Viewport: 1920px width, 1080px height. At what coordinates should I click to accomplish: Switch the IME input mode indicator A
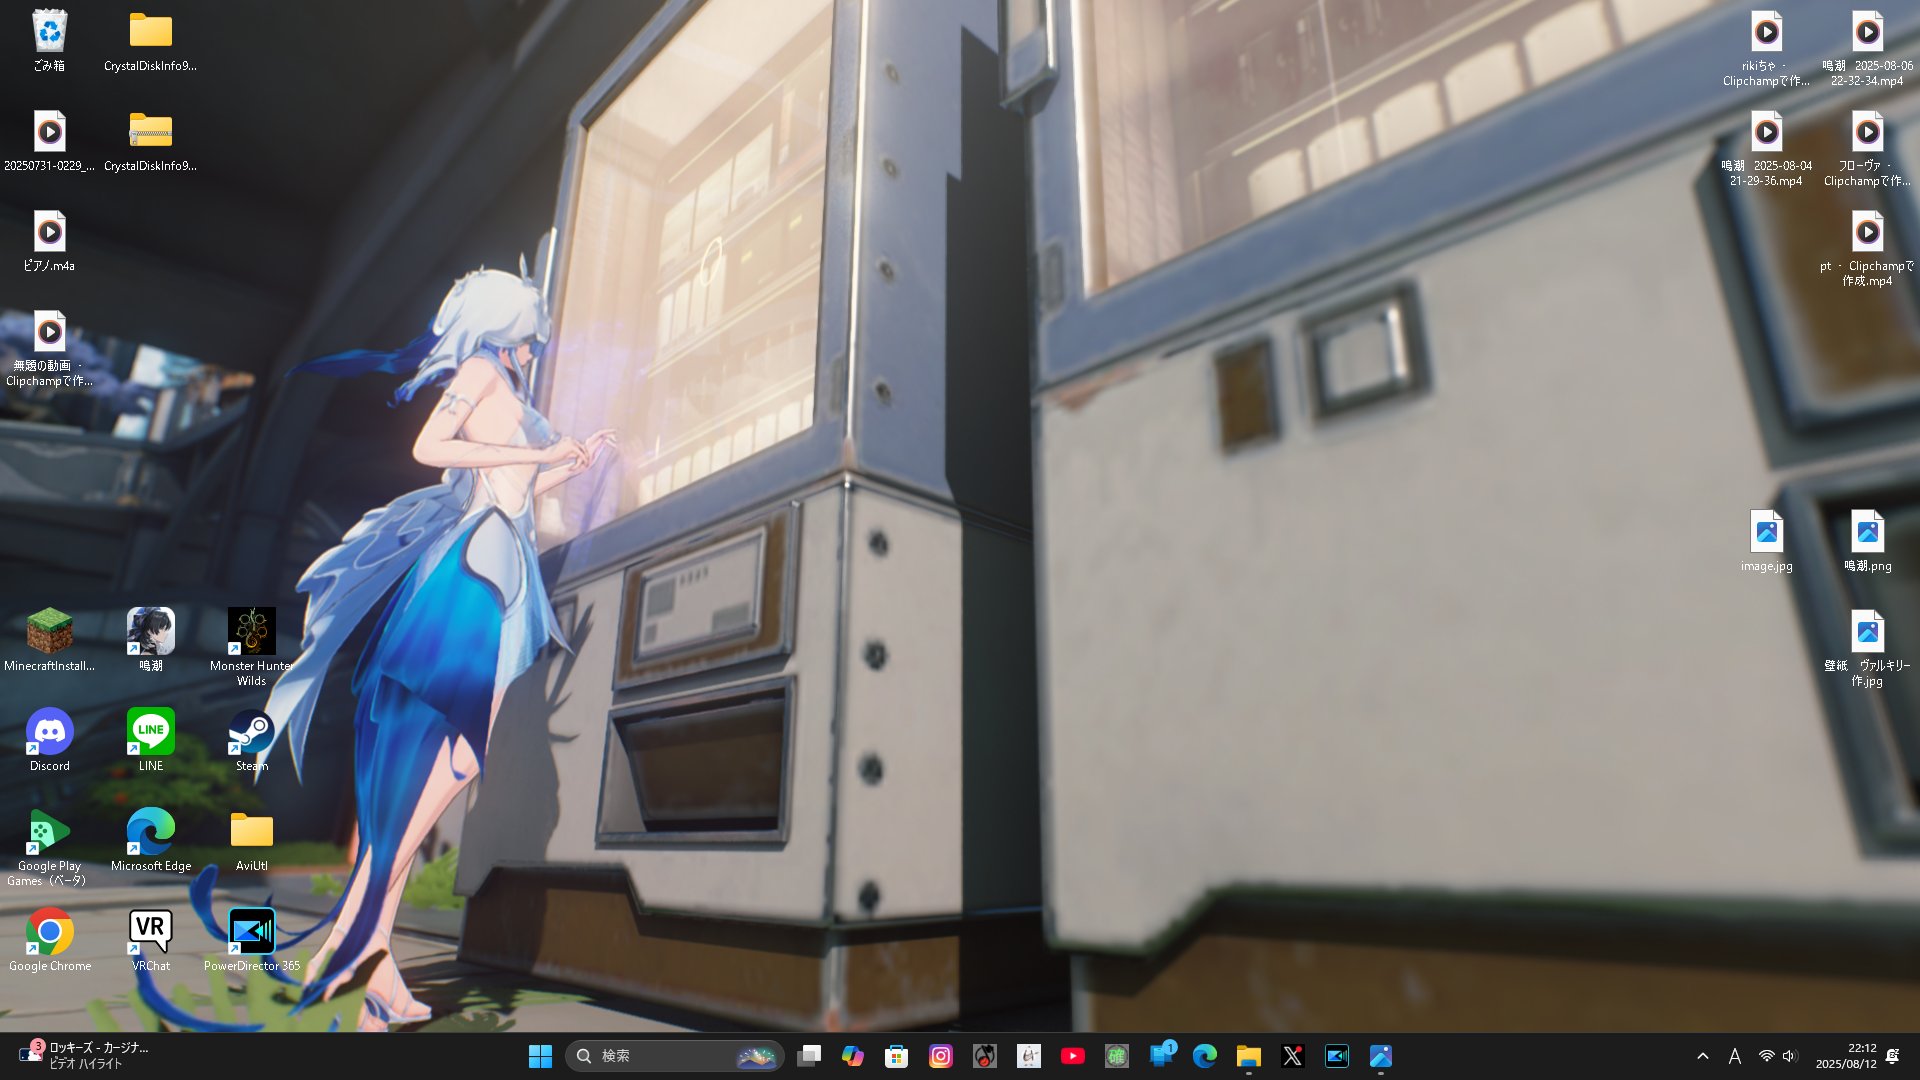(x=1735, y=1056)
